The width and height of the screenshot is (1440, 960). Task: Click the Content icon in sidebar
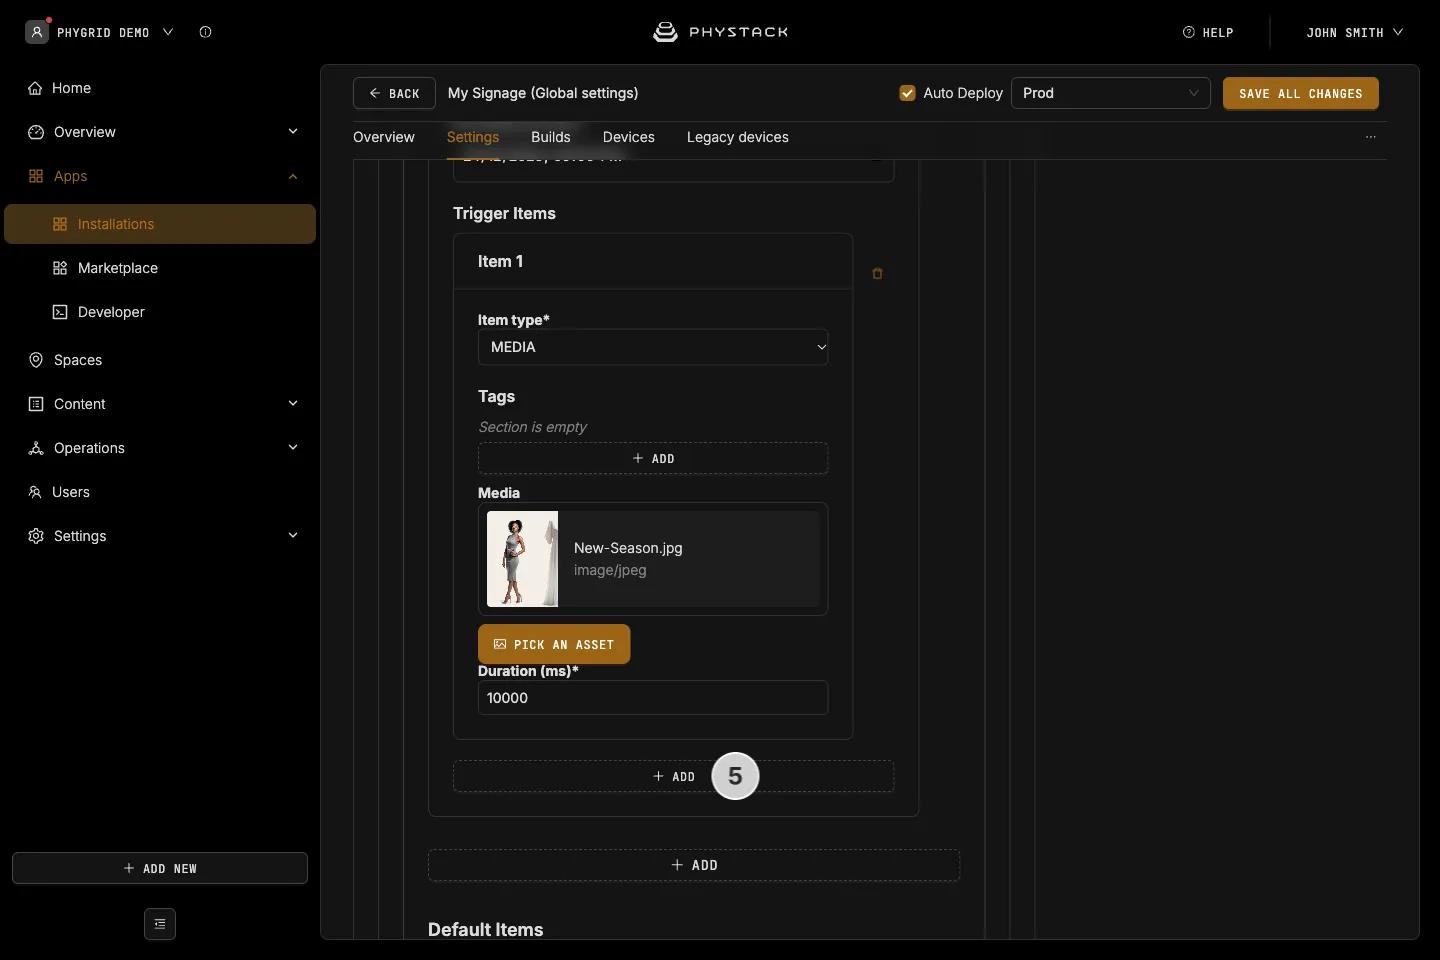pyautogui.click(x=36, y=404)
